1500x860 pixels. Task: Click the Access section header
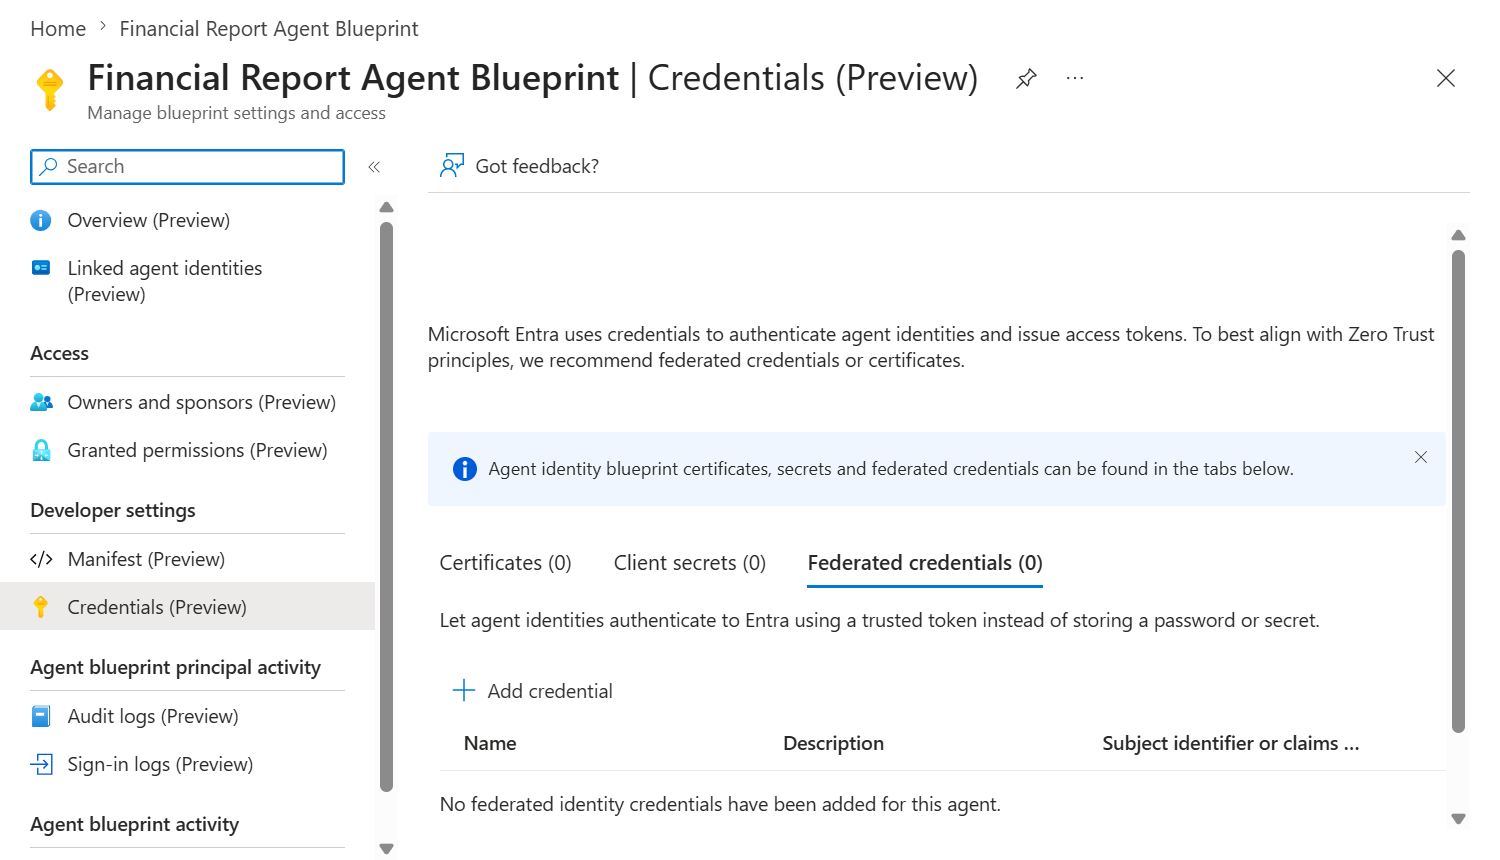(60, 353)
